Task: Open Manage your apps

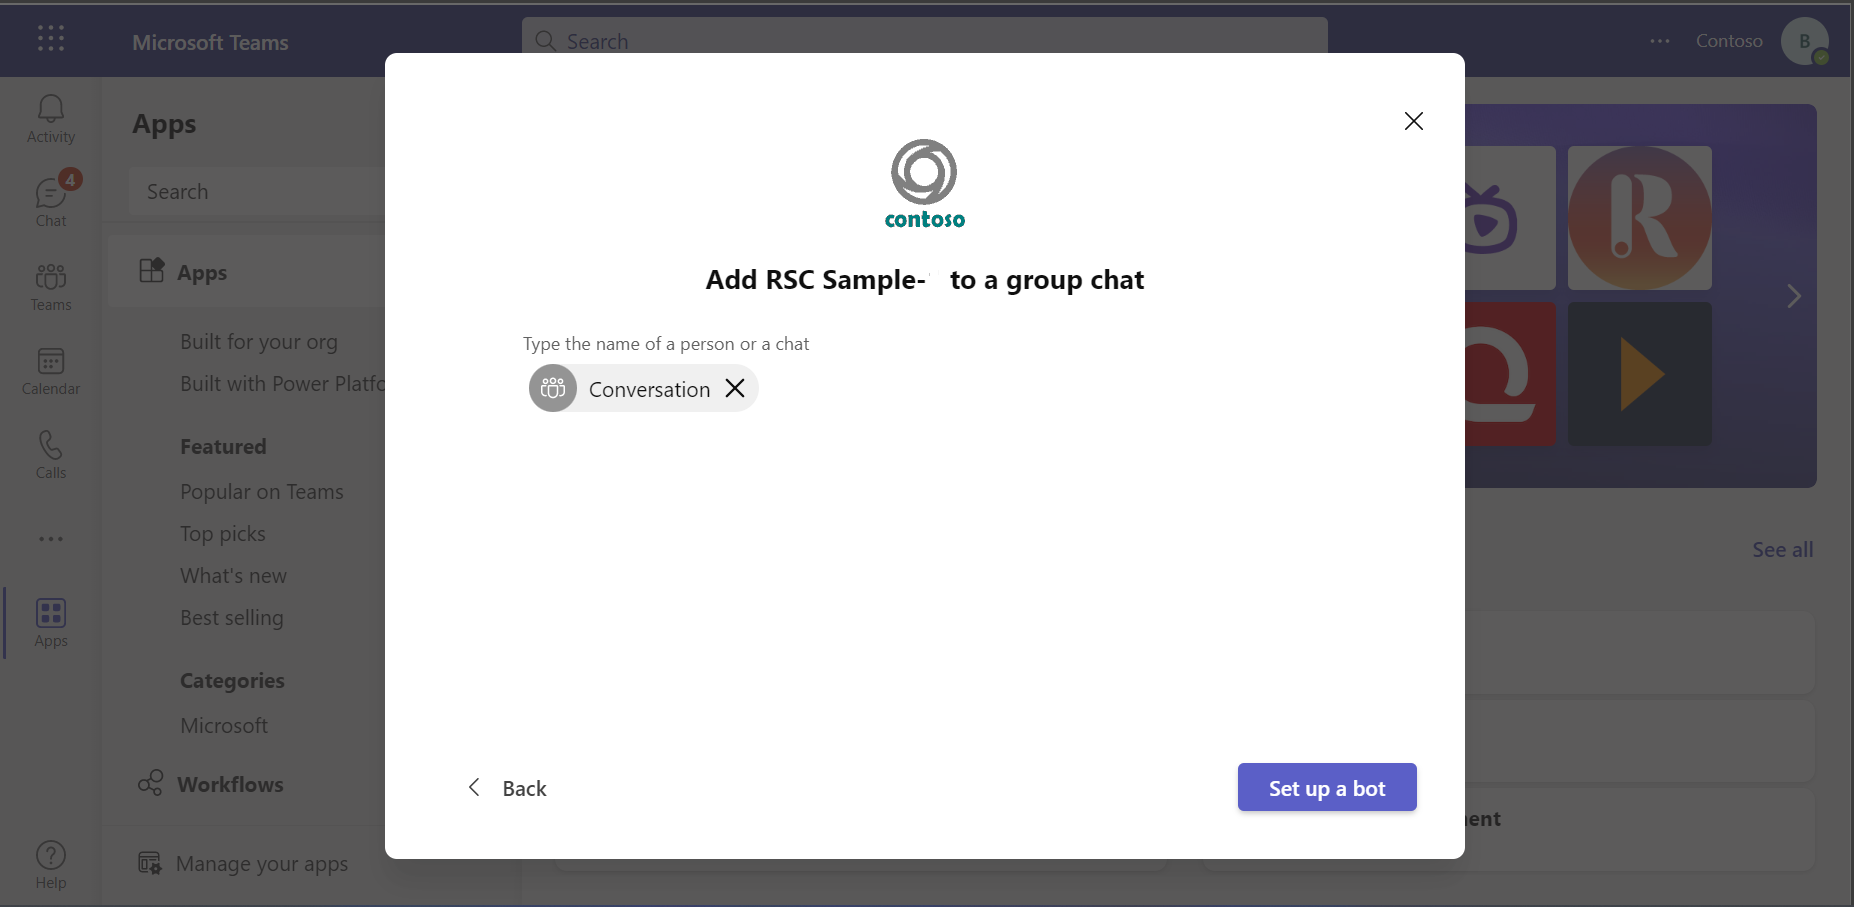Action: 243,863
